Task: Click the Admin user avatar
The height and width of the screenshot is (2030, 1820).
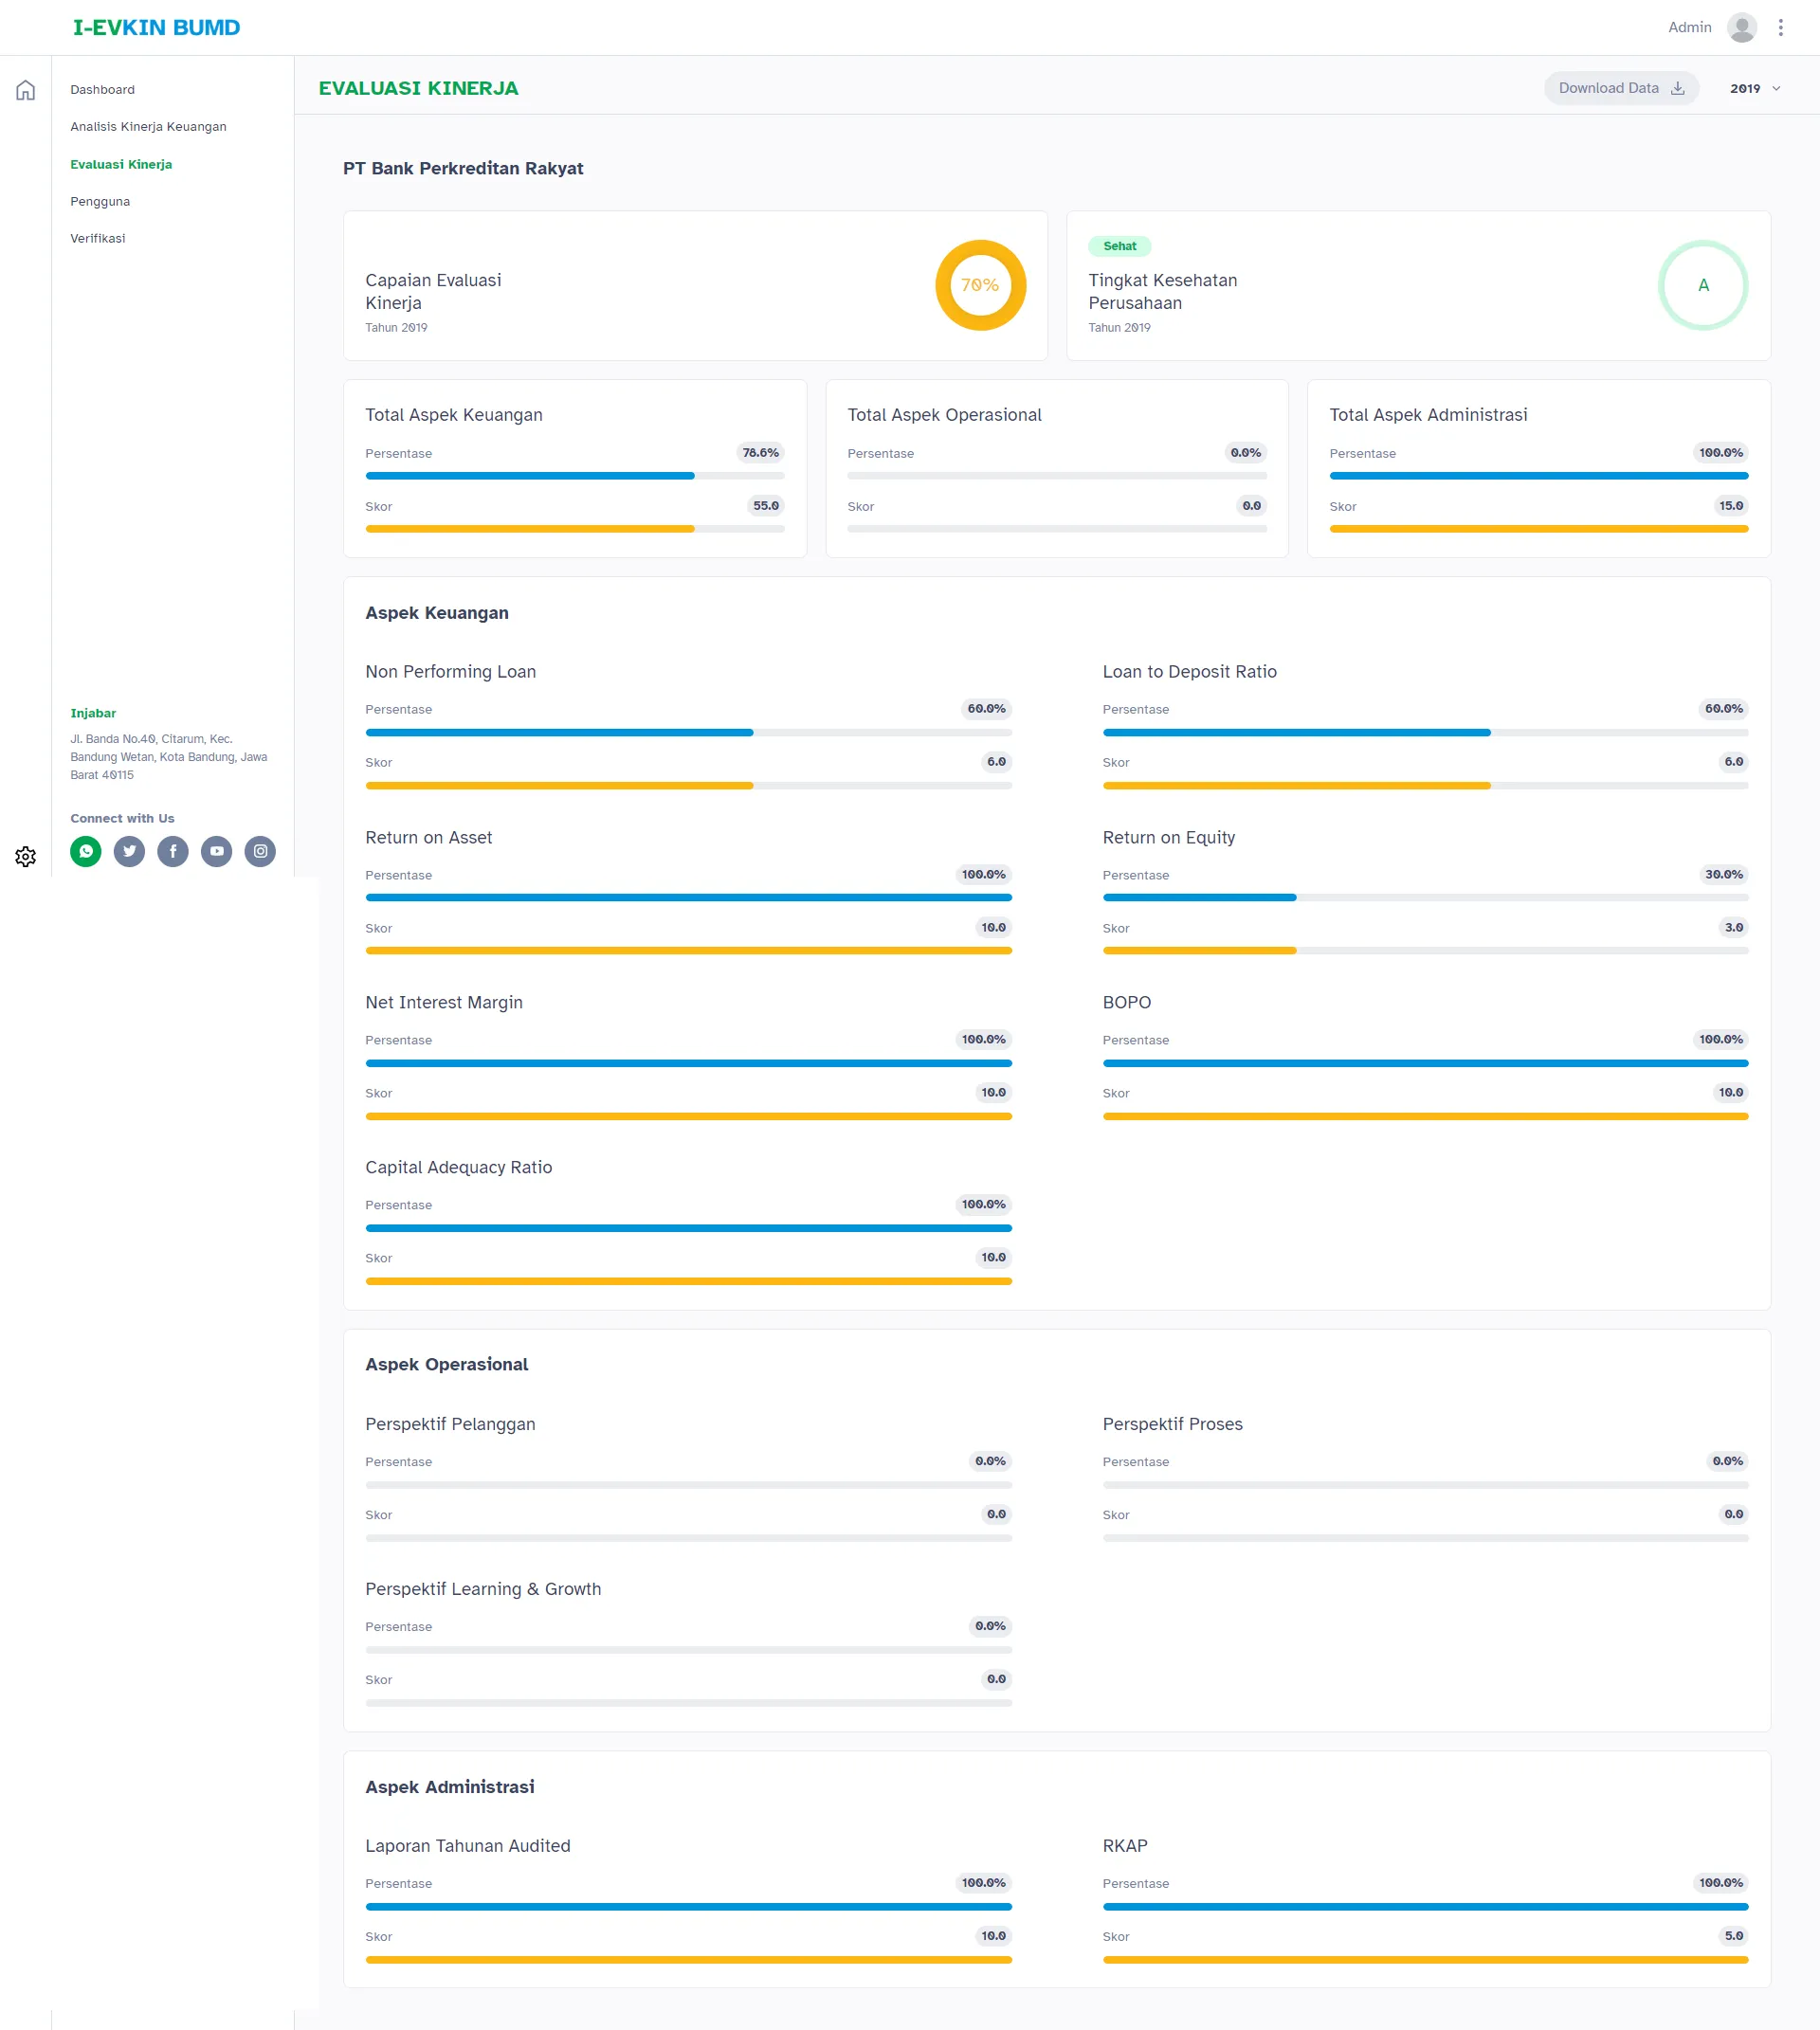Action: point(1741,27)
